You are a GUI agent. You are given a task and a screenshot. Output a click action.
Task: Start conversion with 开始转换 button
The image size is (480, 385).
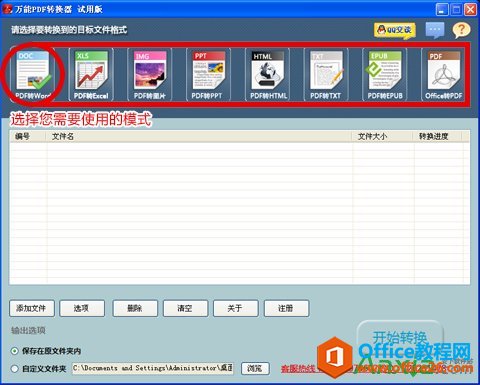tap(400, 338)
